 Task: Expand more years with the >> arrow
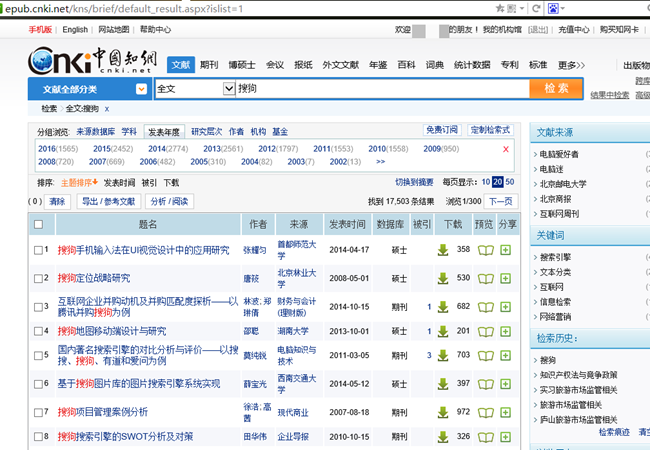pos(381,162)
